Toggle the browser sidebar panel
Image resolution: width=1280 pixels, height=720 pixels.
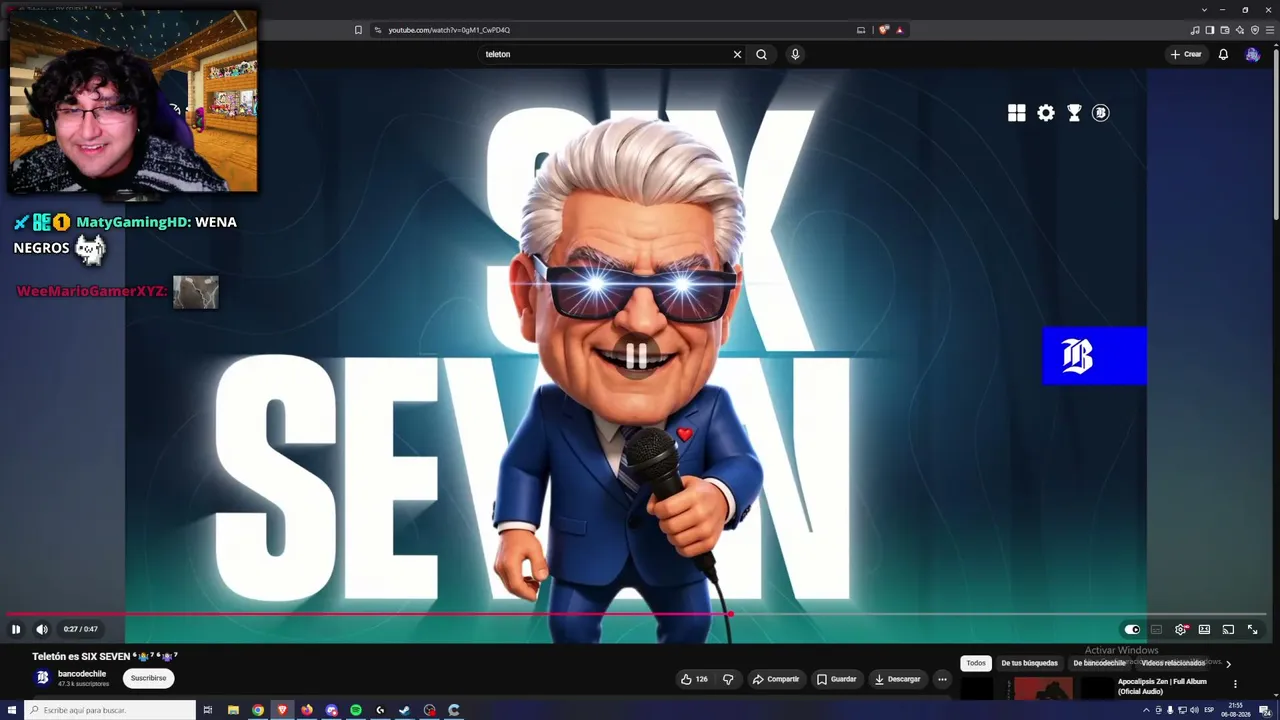(x=1210, y=30)
